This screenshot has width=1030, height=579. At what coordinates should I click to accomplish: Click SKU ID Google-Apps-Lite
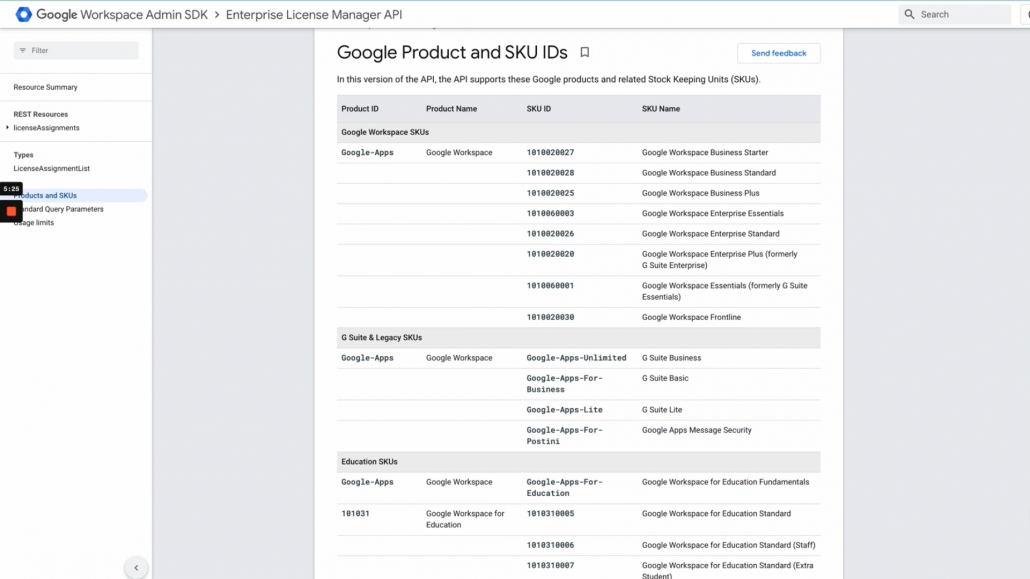pyautogui.click(x=564, y=410)
